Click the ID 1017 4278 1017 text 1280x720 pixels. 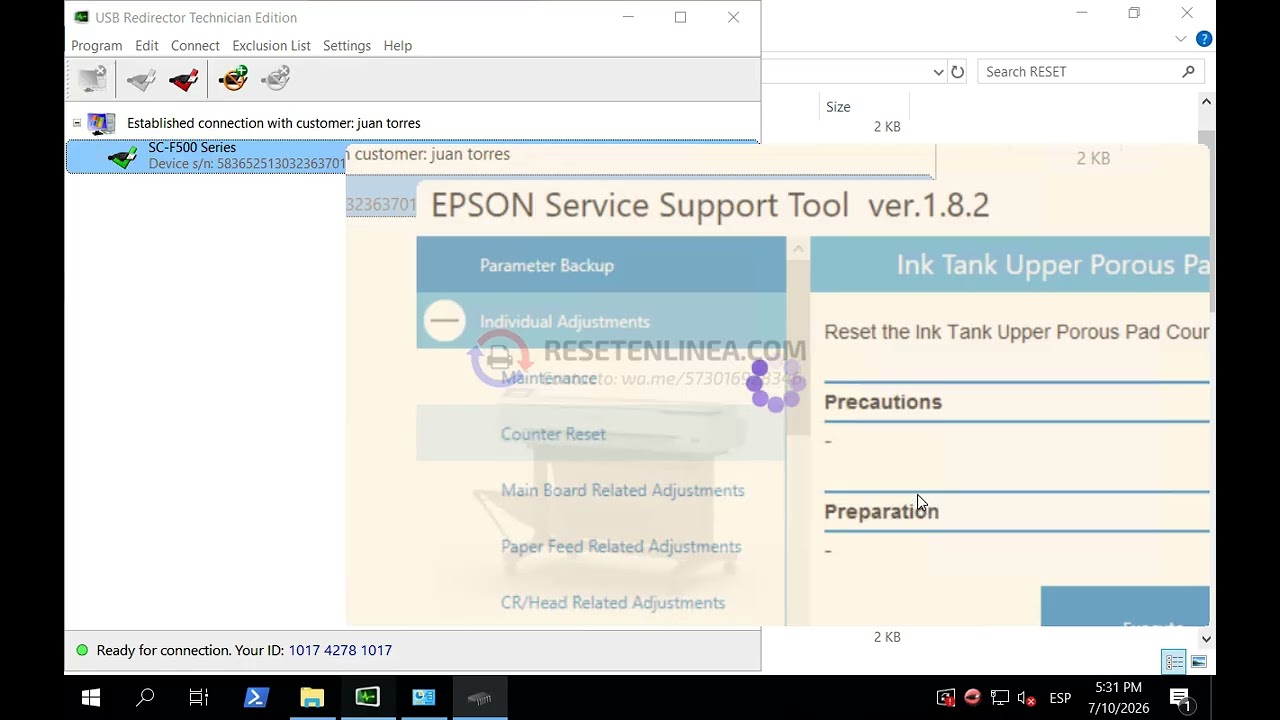[340, 650]
